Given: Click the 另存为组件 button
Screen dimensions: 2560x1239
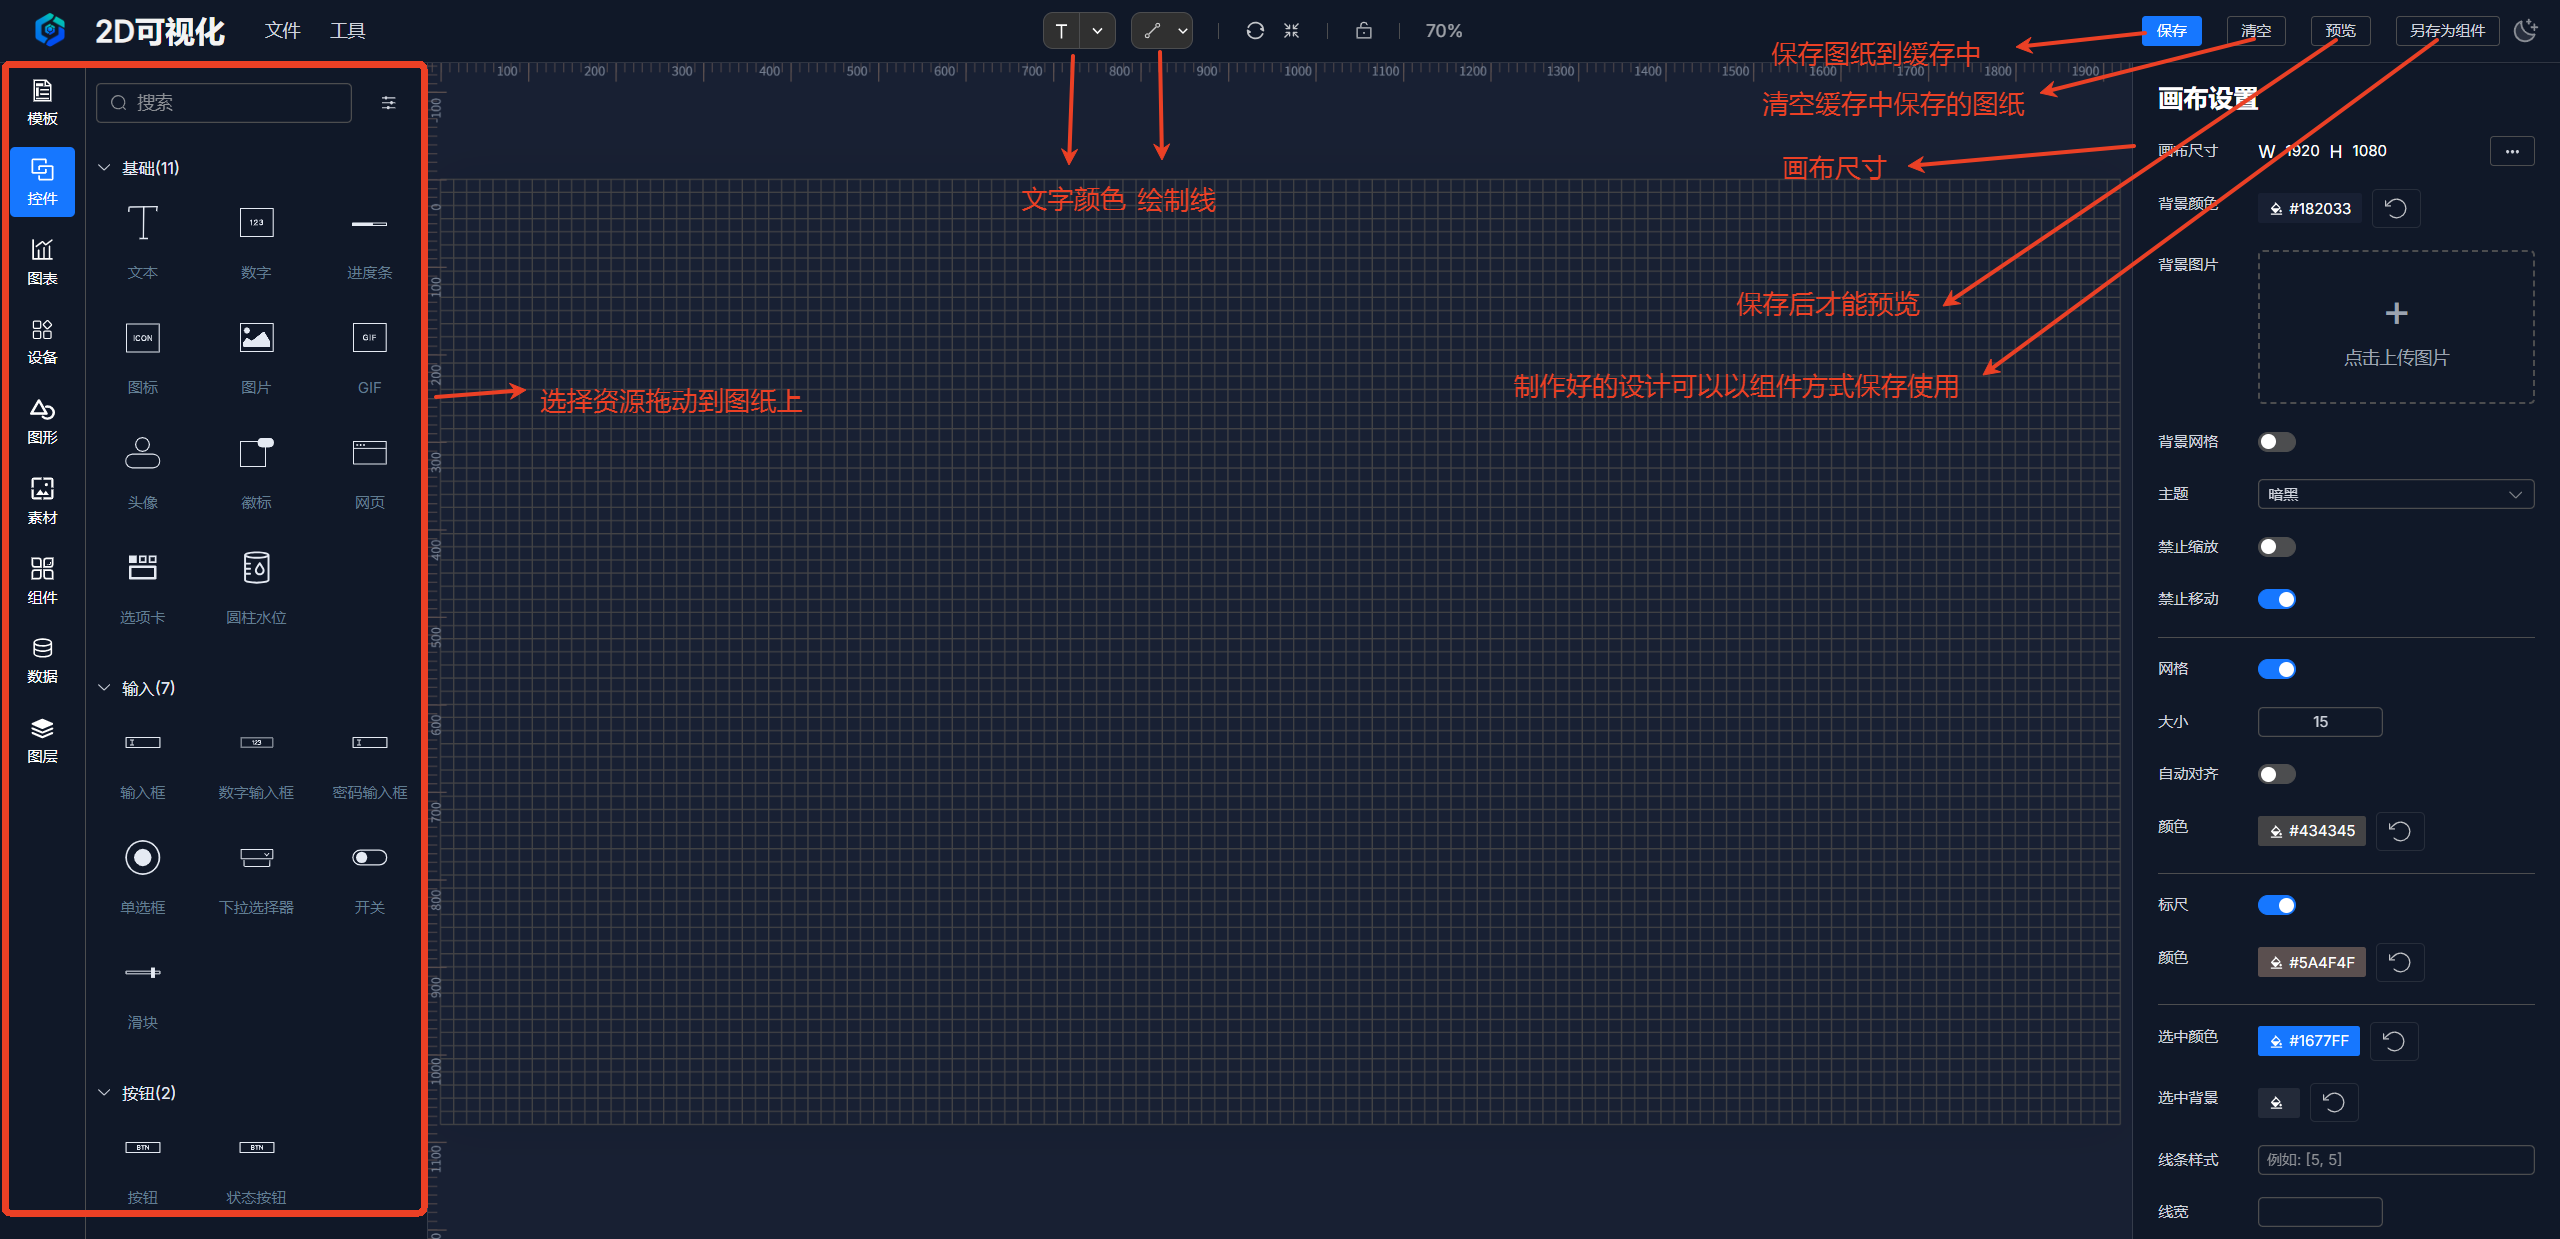Looking at the screenshot, I should click(2446, 31).
